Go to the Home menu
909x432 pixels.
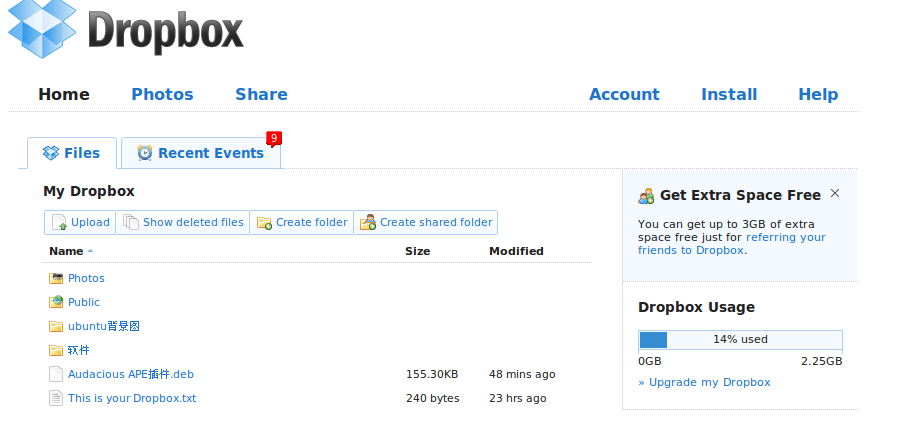64,95
